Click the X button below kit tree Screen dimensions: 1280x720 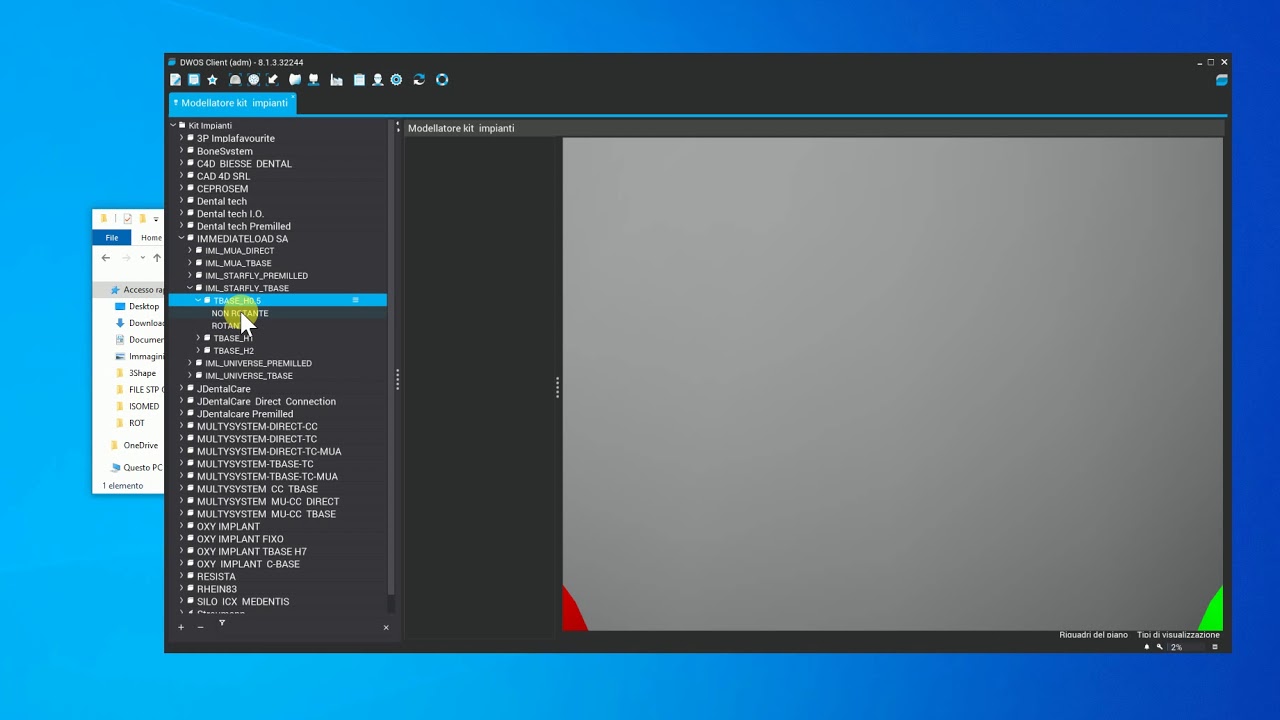click(386, 627)
